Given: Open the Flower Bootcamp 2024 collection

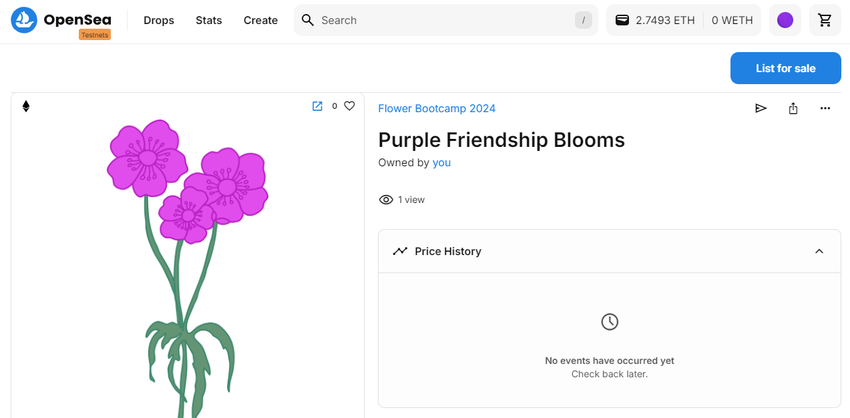Looking at the screenshot, I should pyautogui.click(x=436, y=108).
